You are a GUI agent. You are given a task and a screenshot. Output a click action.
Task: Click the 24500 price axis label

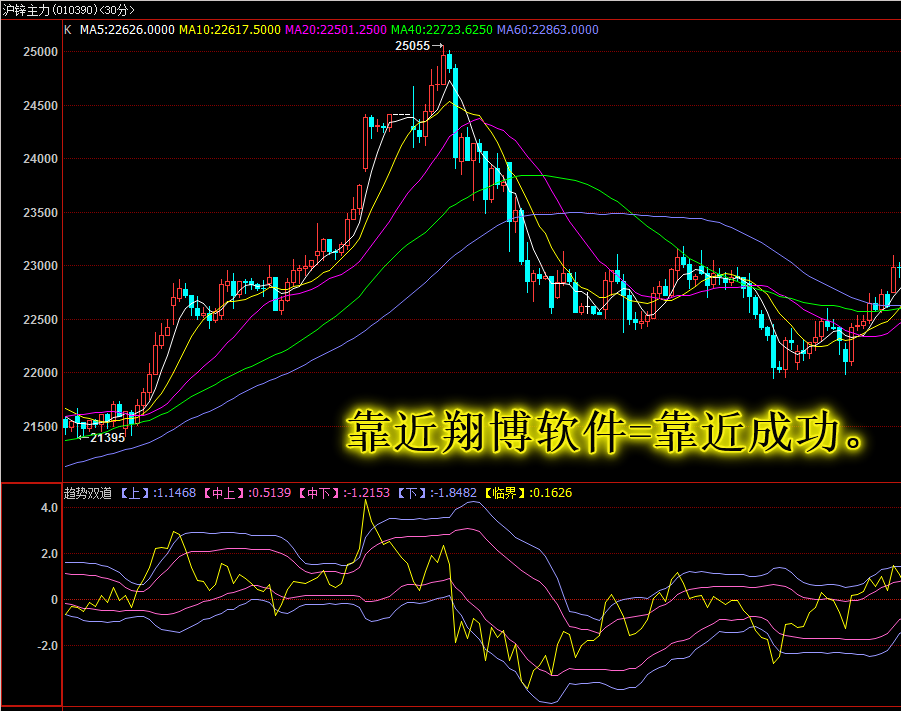point(40,106)
